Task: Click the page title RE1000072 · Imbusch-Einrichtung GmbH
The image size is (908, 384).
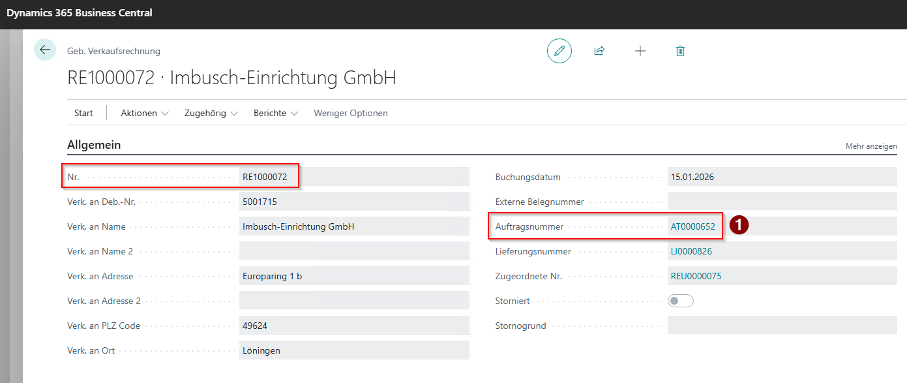Action: pos(232,78)
